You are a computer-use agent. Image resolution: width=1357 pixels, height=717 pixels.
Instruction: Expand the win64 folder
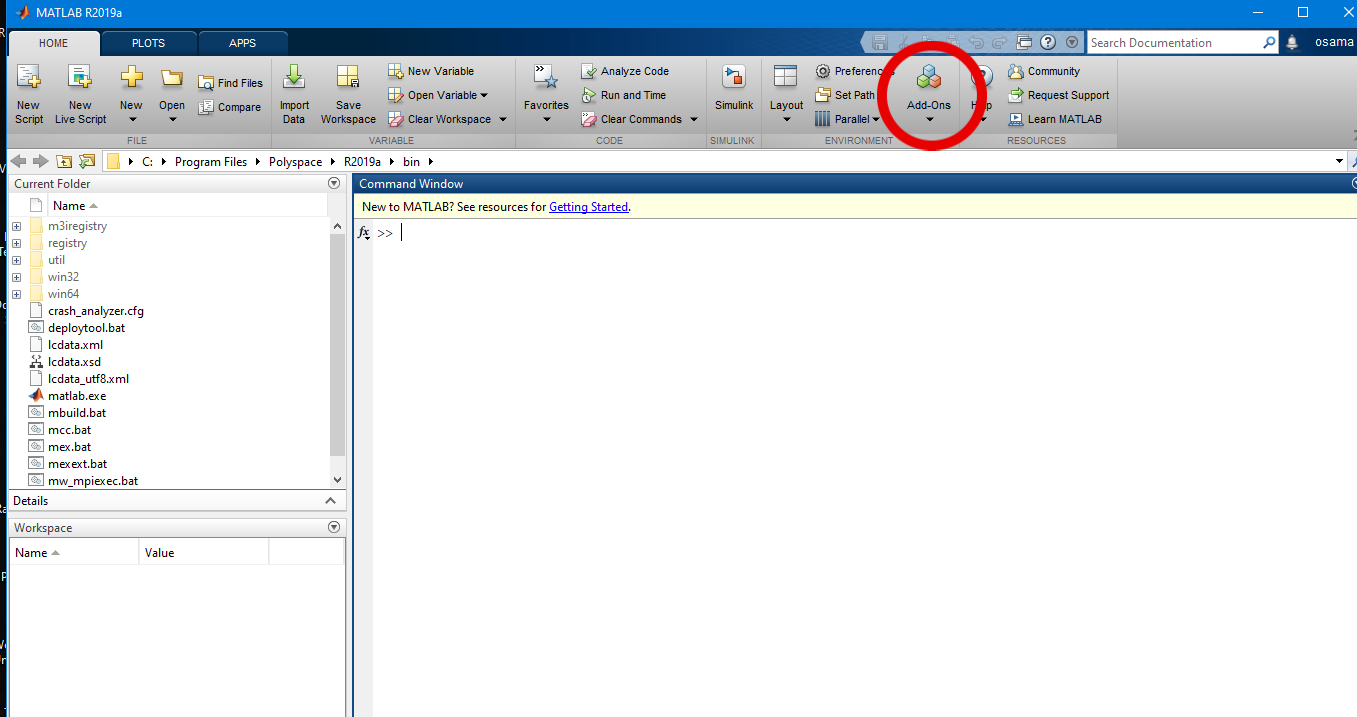click(x=17, y=294)
